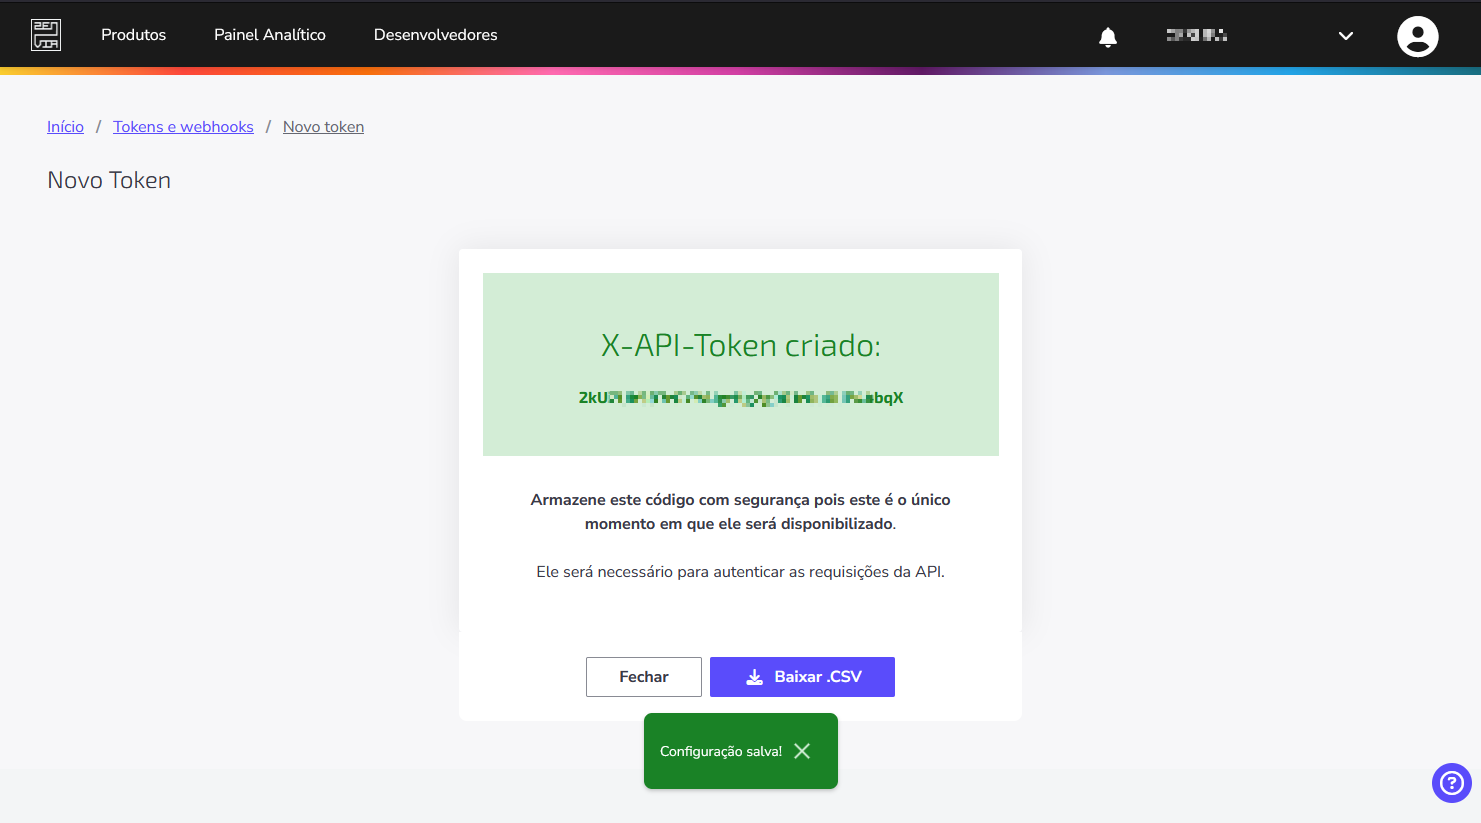This screenshot has height=823, width=1481.
Task: Open the user profile avatar
Action: point(1417,36)
